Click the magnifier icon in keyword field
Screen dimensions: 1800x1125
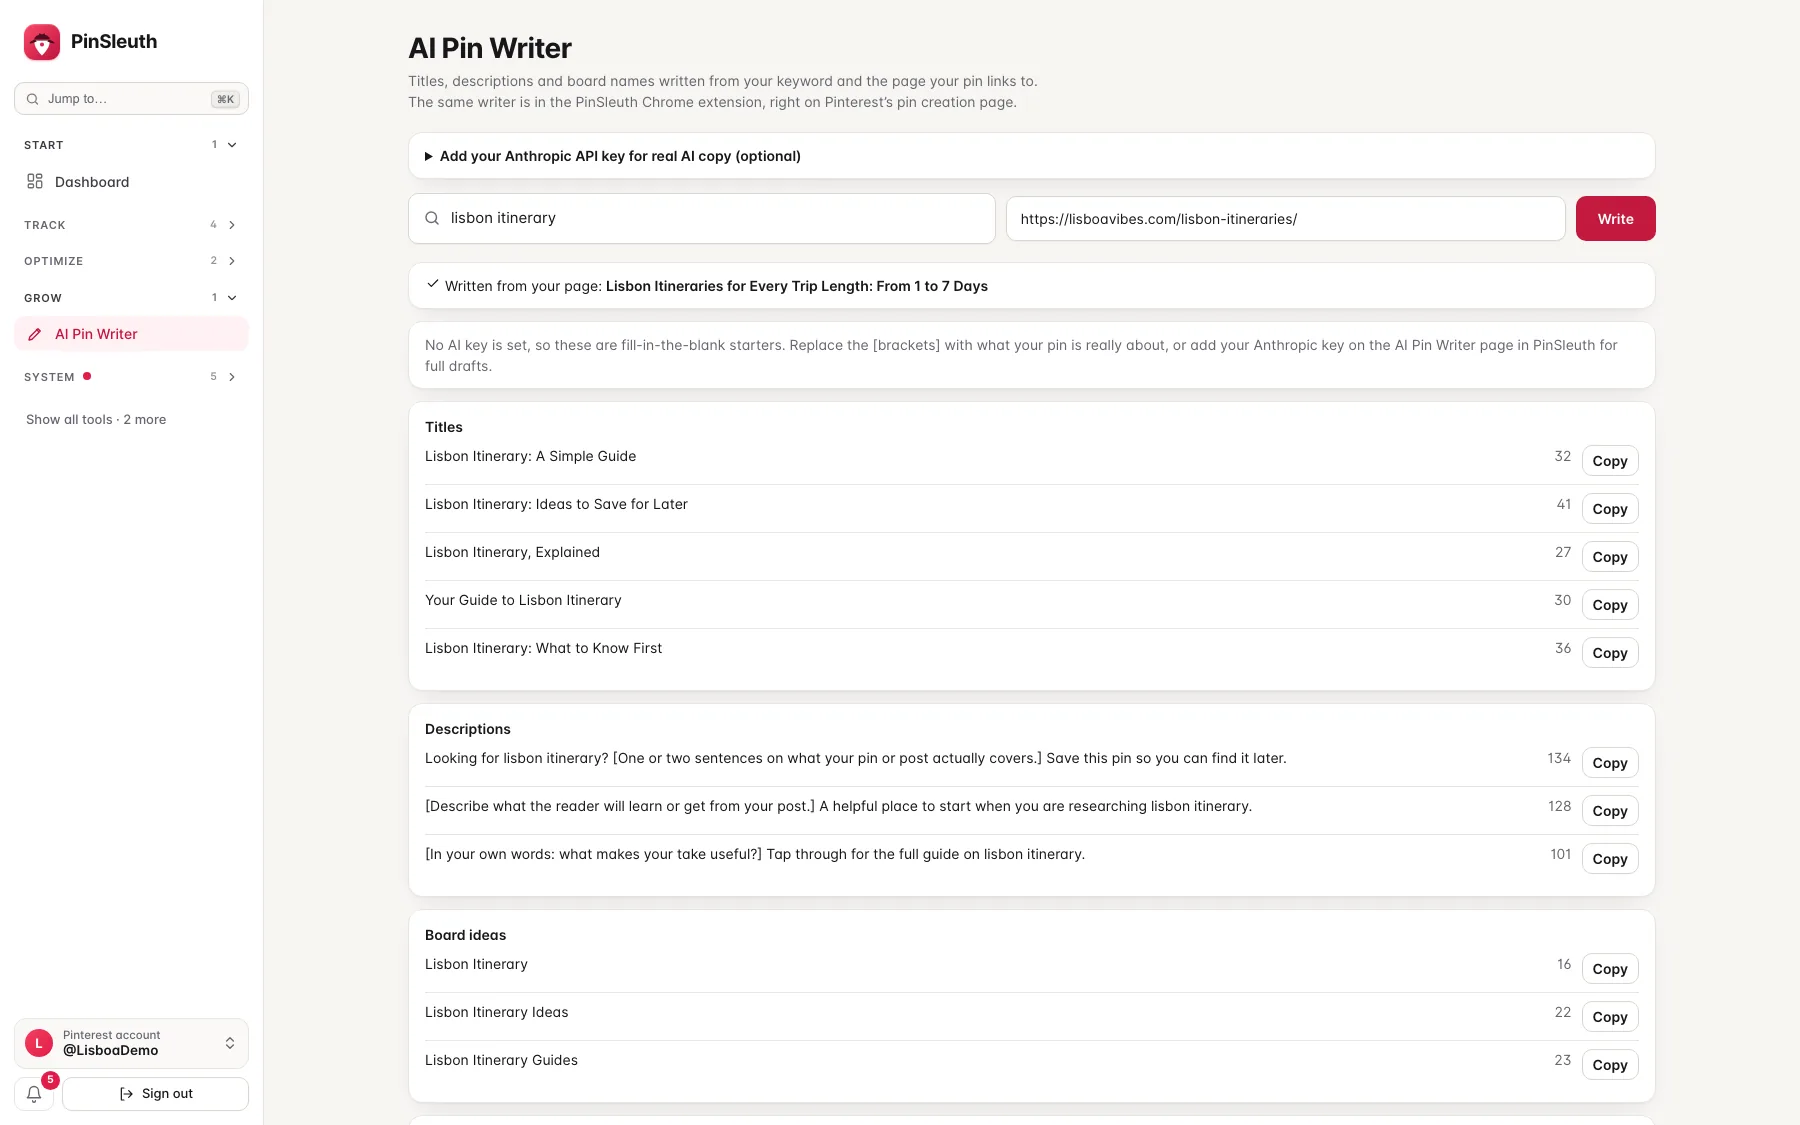pyautogui.click(x=432, y=218)
